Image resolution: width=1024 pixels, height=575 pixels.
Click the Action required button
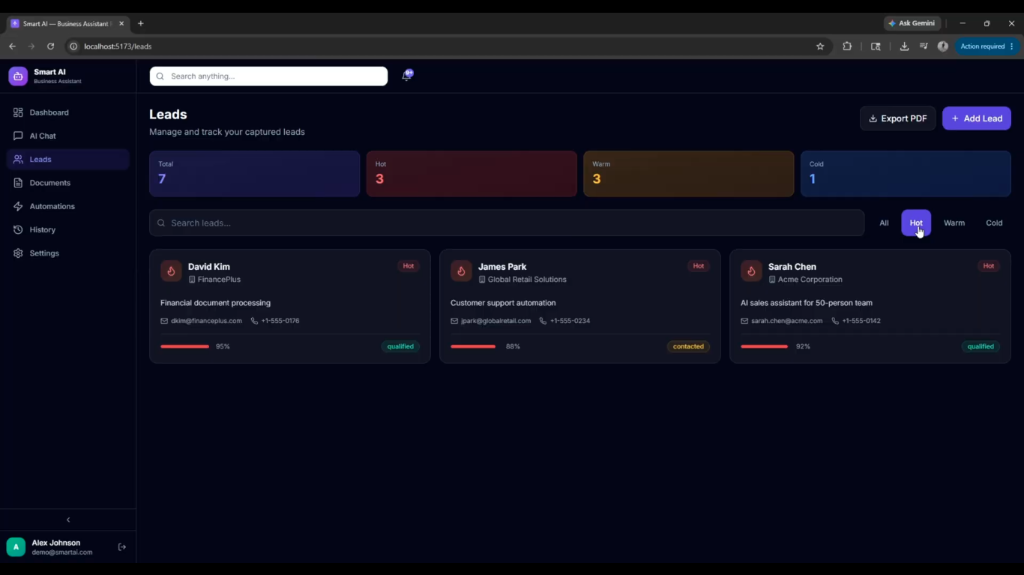987,46
